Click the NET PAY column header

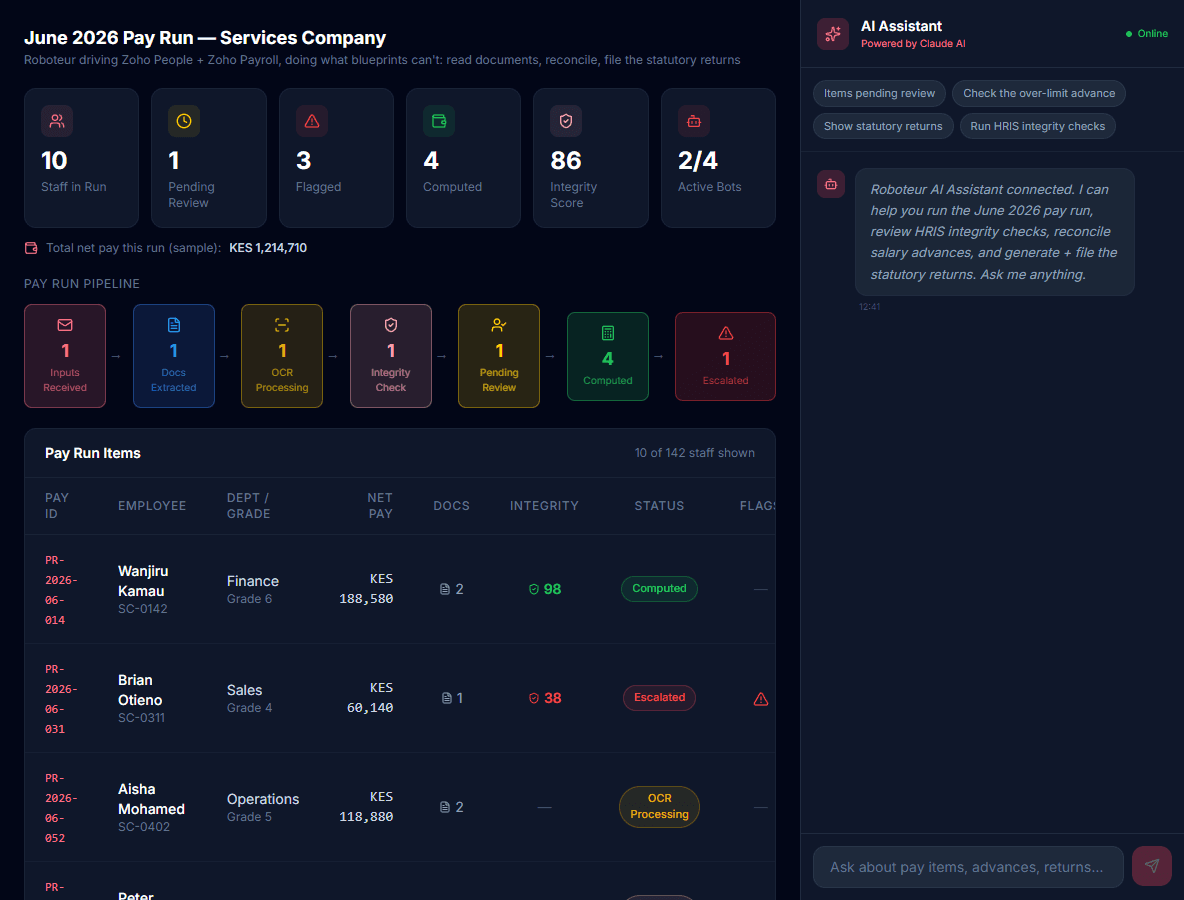click(380, 506)
